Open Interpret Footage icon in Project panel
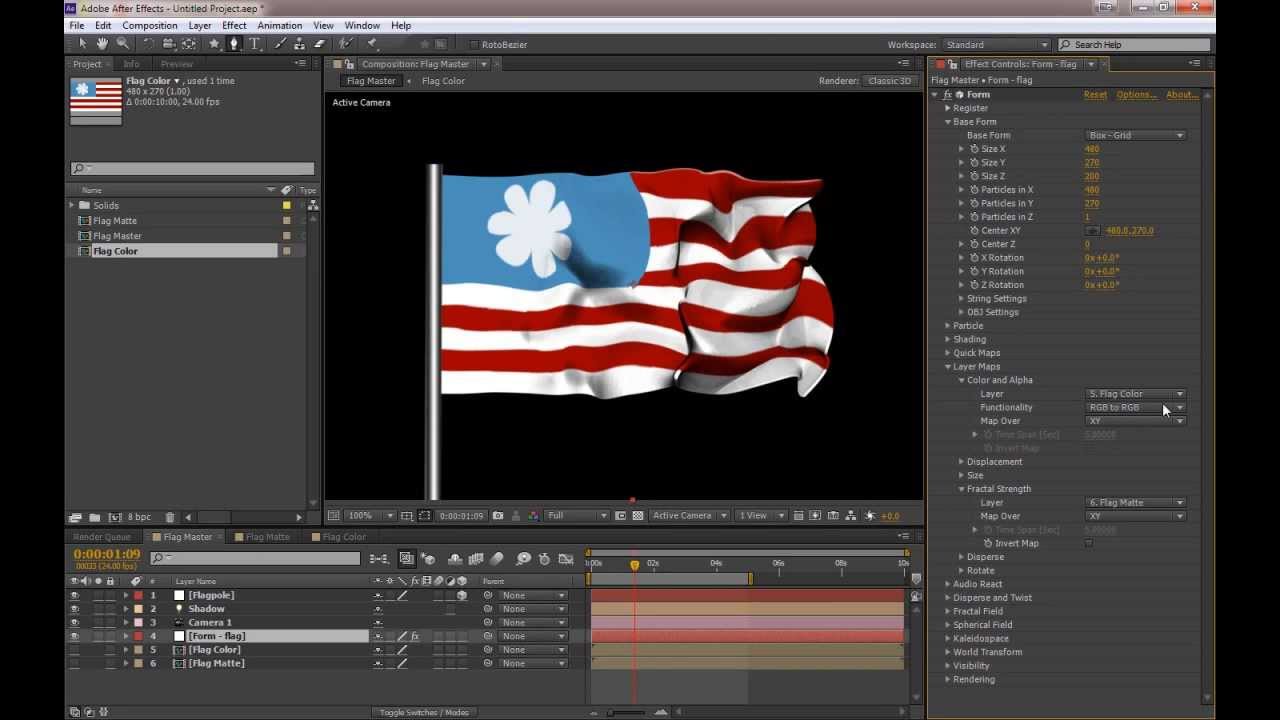1280x720 pixels. click(x=75, y=517)
